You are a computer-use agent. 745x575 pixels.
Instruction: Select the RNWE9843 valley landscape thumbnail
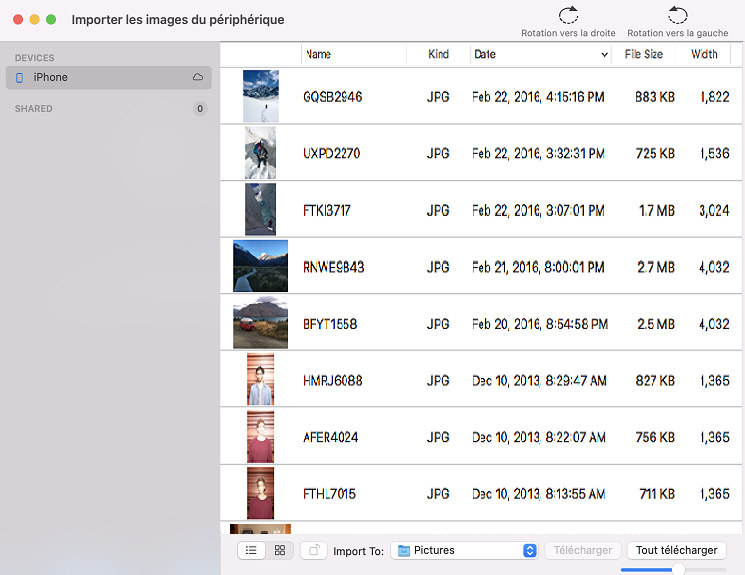(x=260, y=266)
